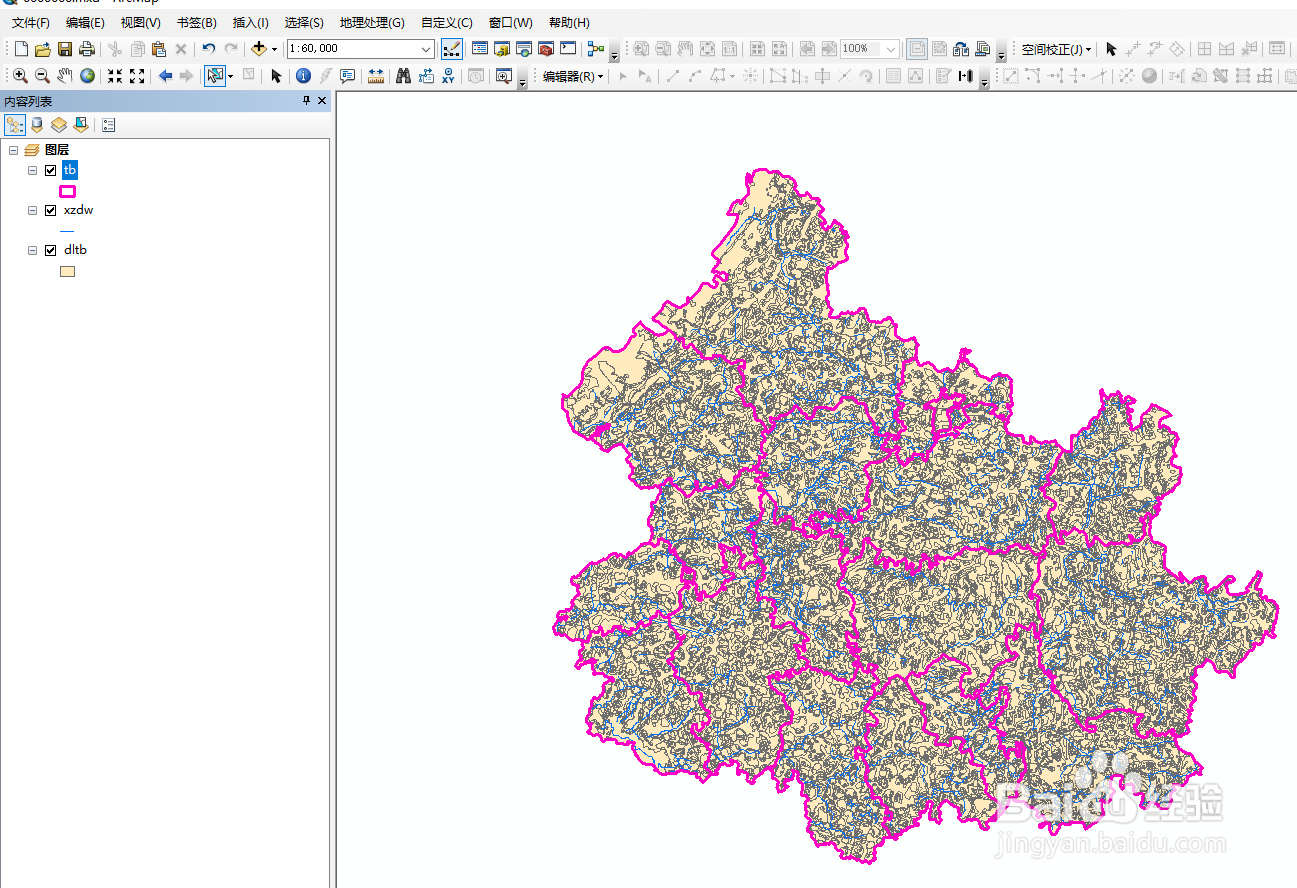This screenshot has height=888, width=1297.
Task: Open the 编辑(E) menu
Action: (x=85, y=22)
